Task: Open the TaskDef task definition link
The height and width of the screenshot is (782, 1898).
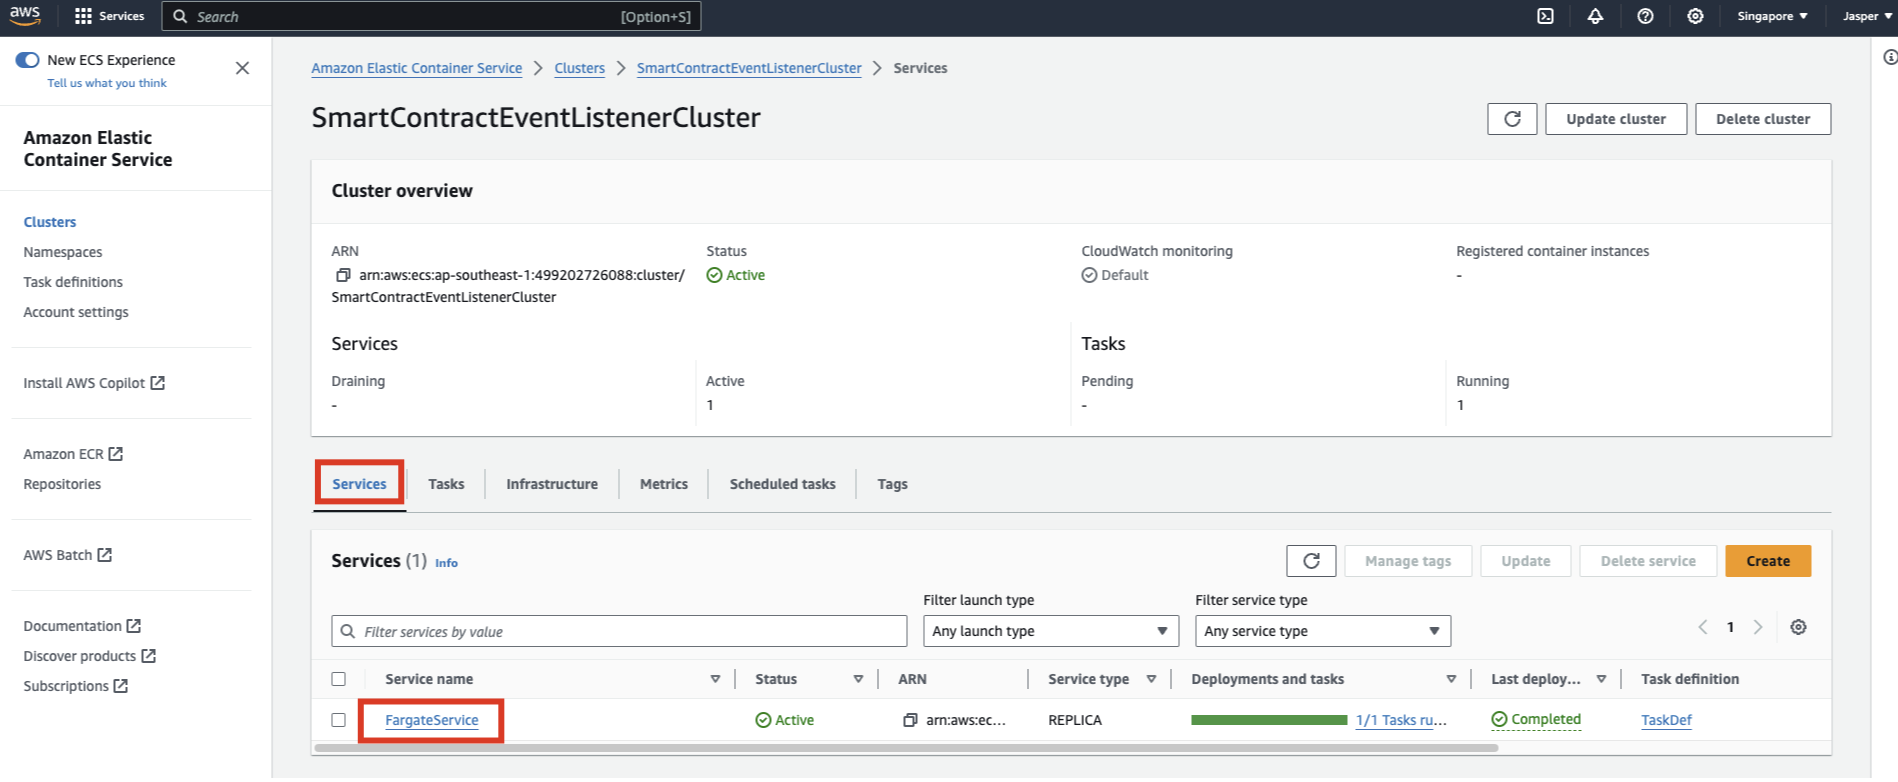Action: click(1666, 720)
